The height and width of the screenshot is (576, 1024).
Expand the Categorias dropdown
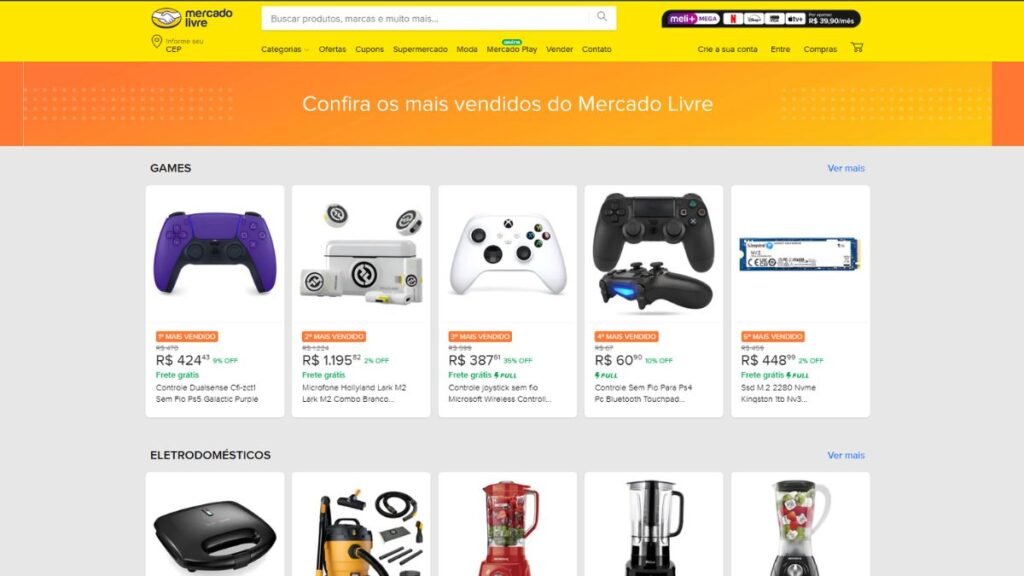click(284, 50)
